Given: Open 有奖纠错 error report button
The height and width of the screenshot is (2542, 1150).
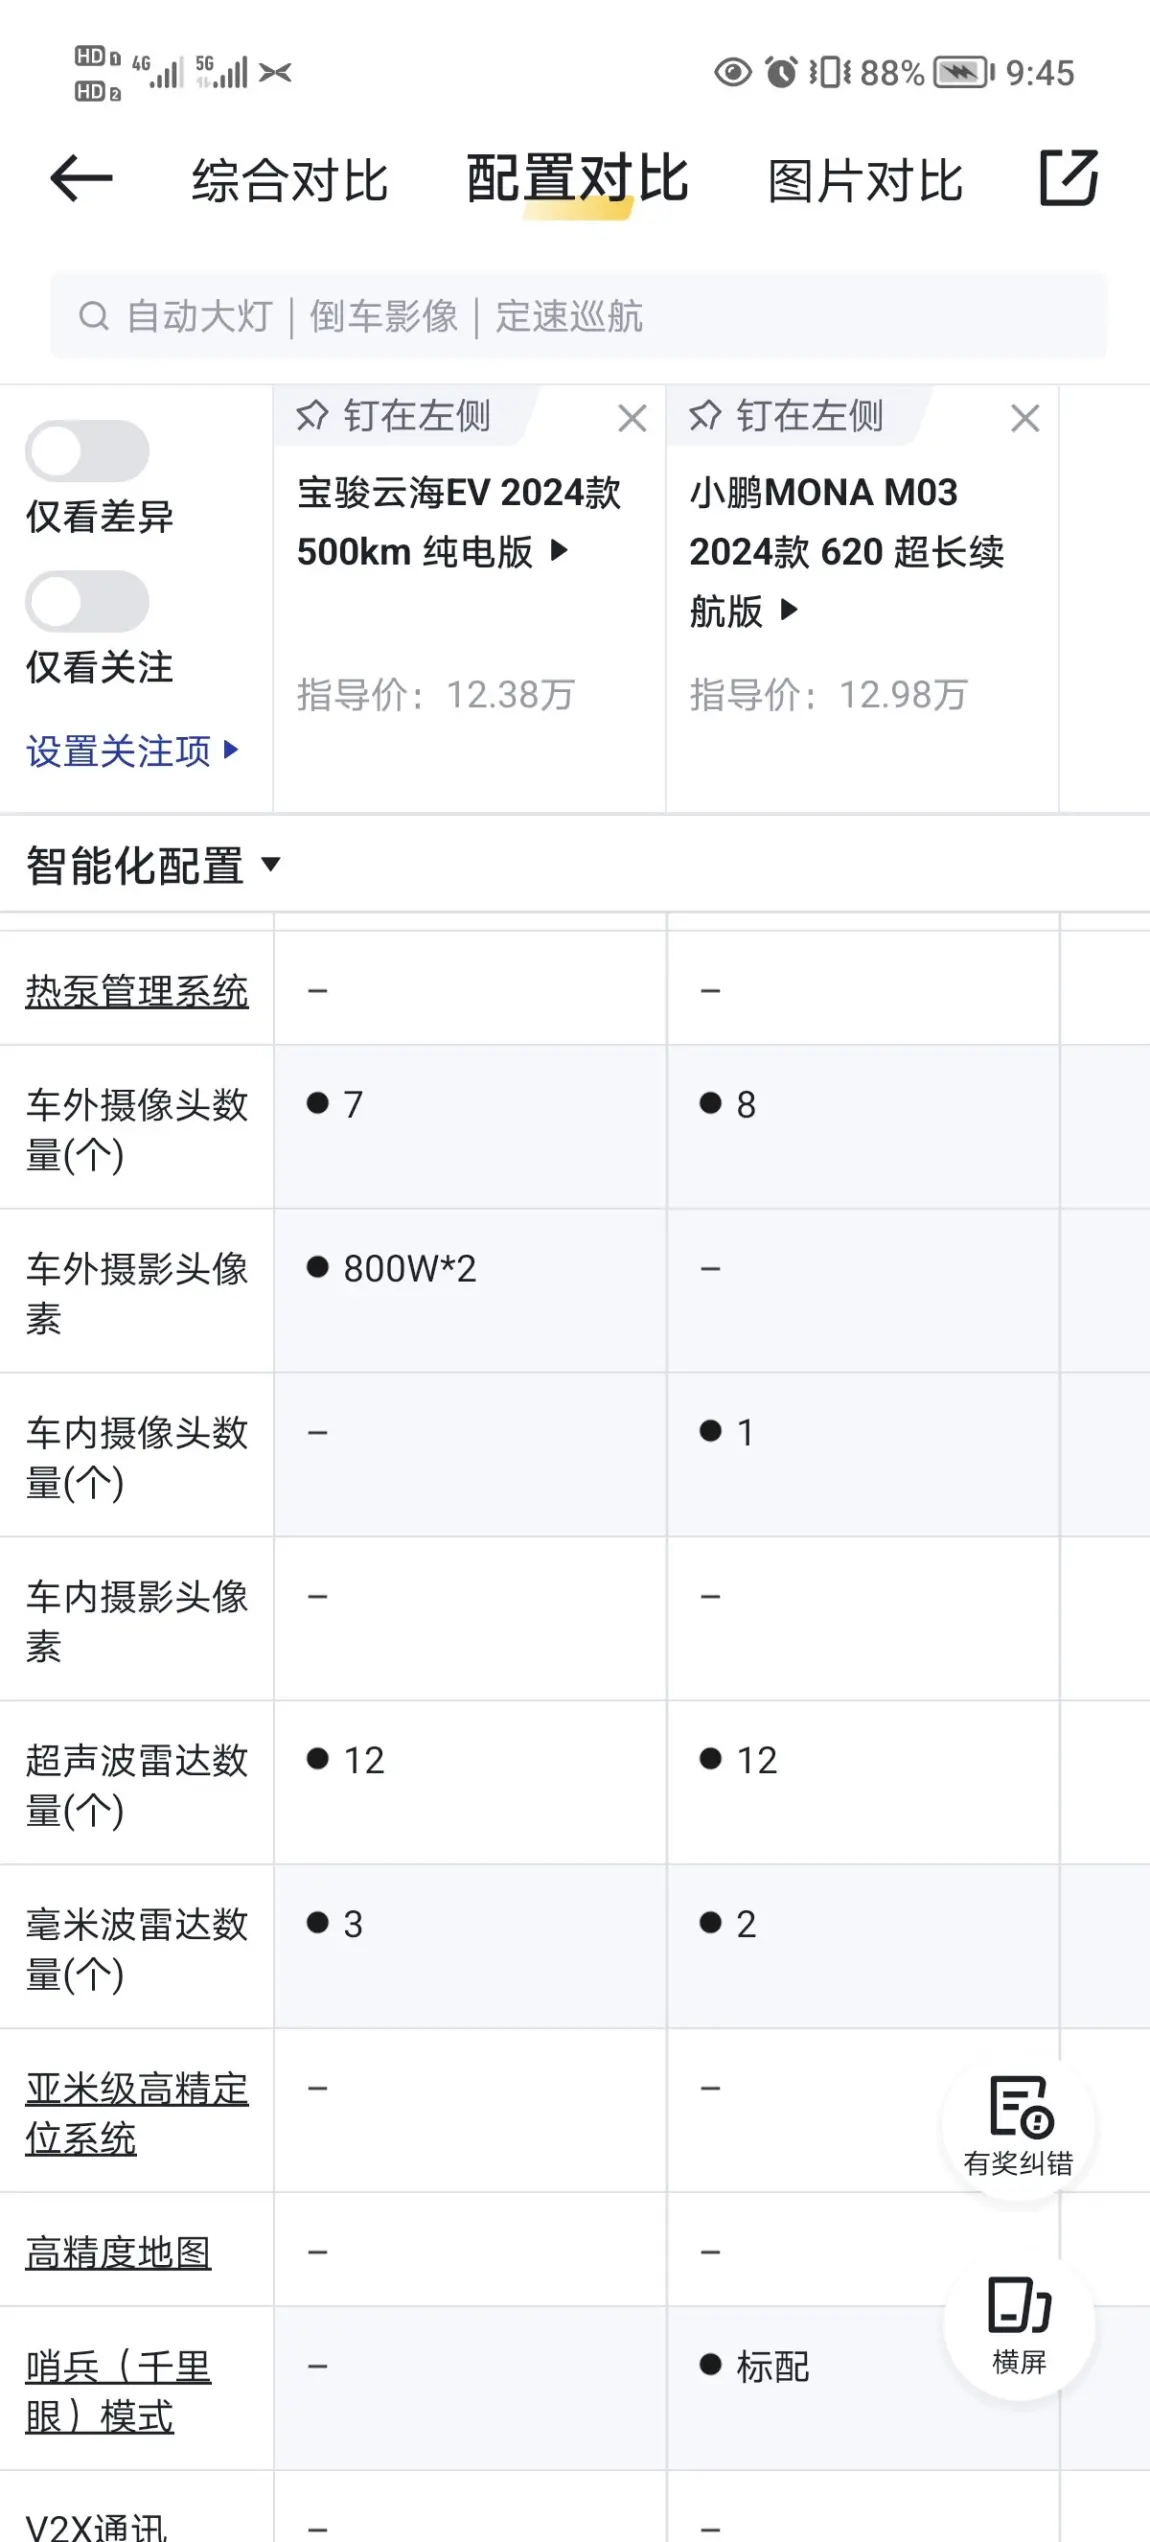Looking at the screenshot, I should tap(1018, 2128).
